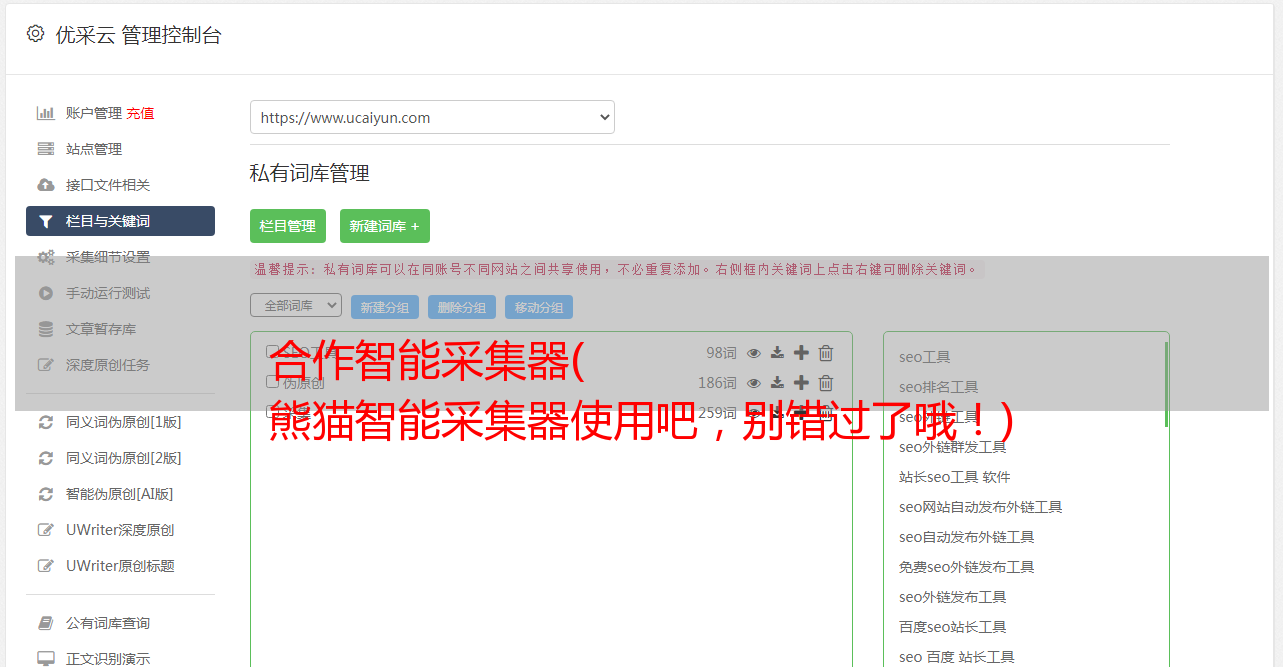Click the book icon of 公有词库查询
Viewport: 1283px width, 667px height.
point(45,623)
